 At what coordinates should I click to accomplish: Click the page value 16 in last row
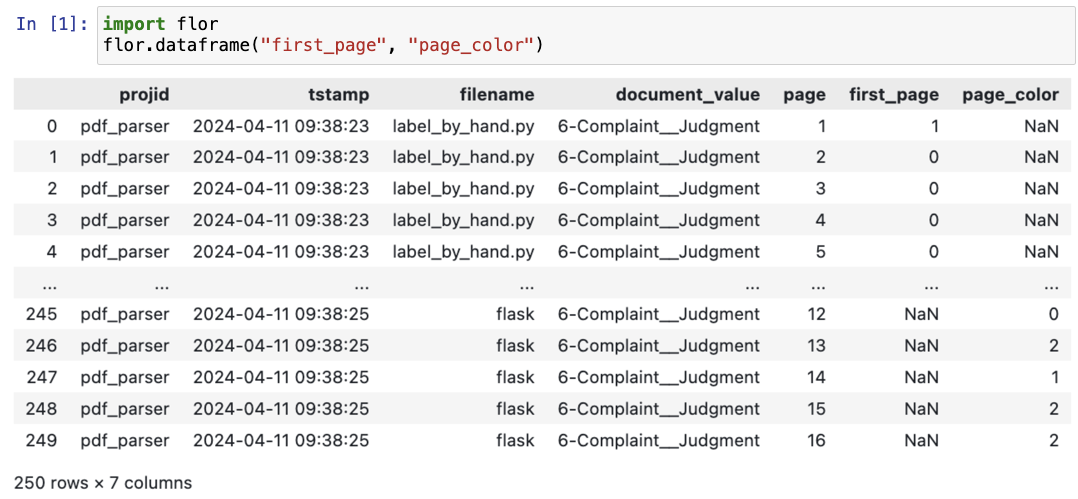[816, 440]
